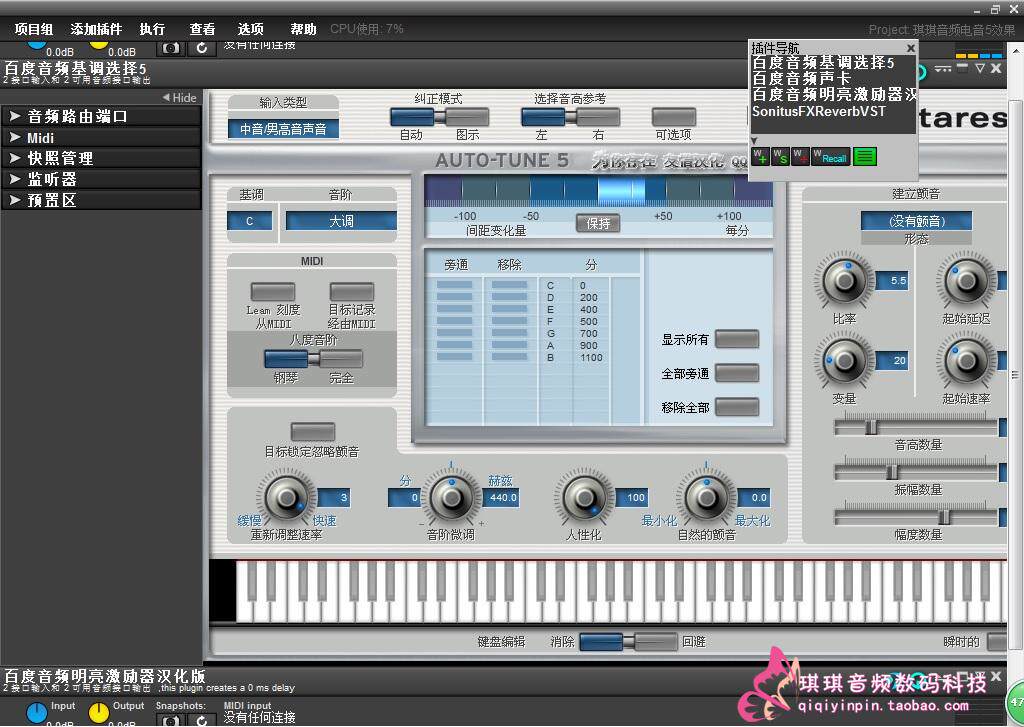Open the 音阶 大调 scale dropdown
1024x727 pixels.
click(x=341, y=221)
